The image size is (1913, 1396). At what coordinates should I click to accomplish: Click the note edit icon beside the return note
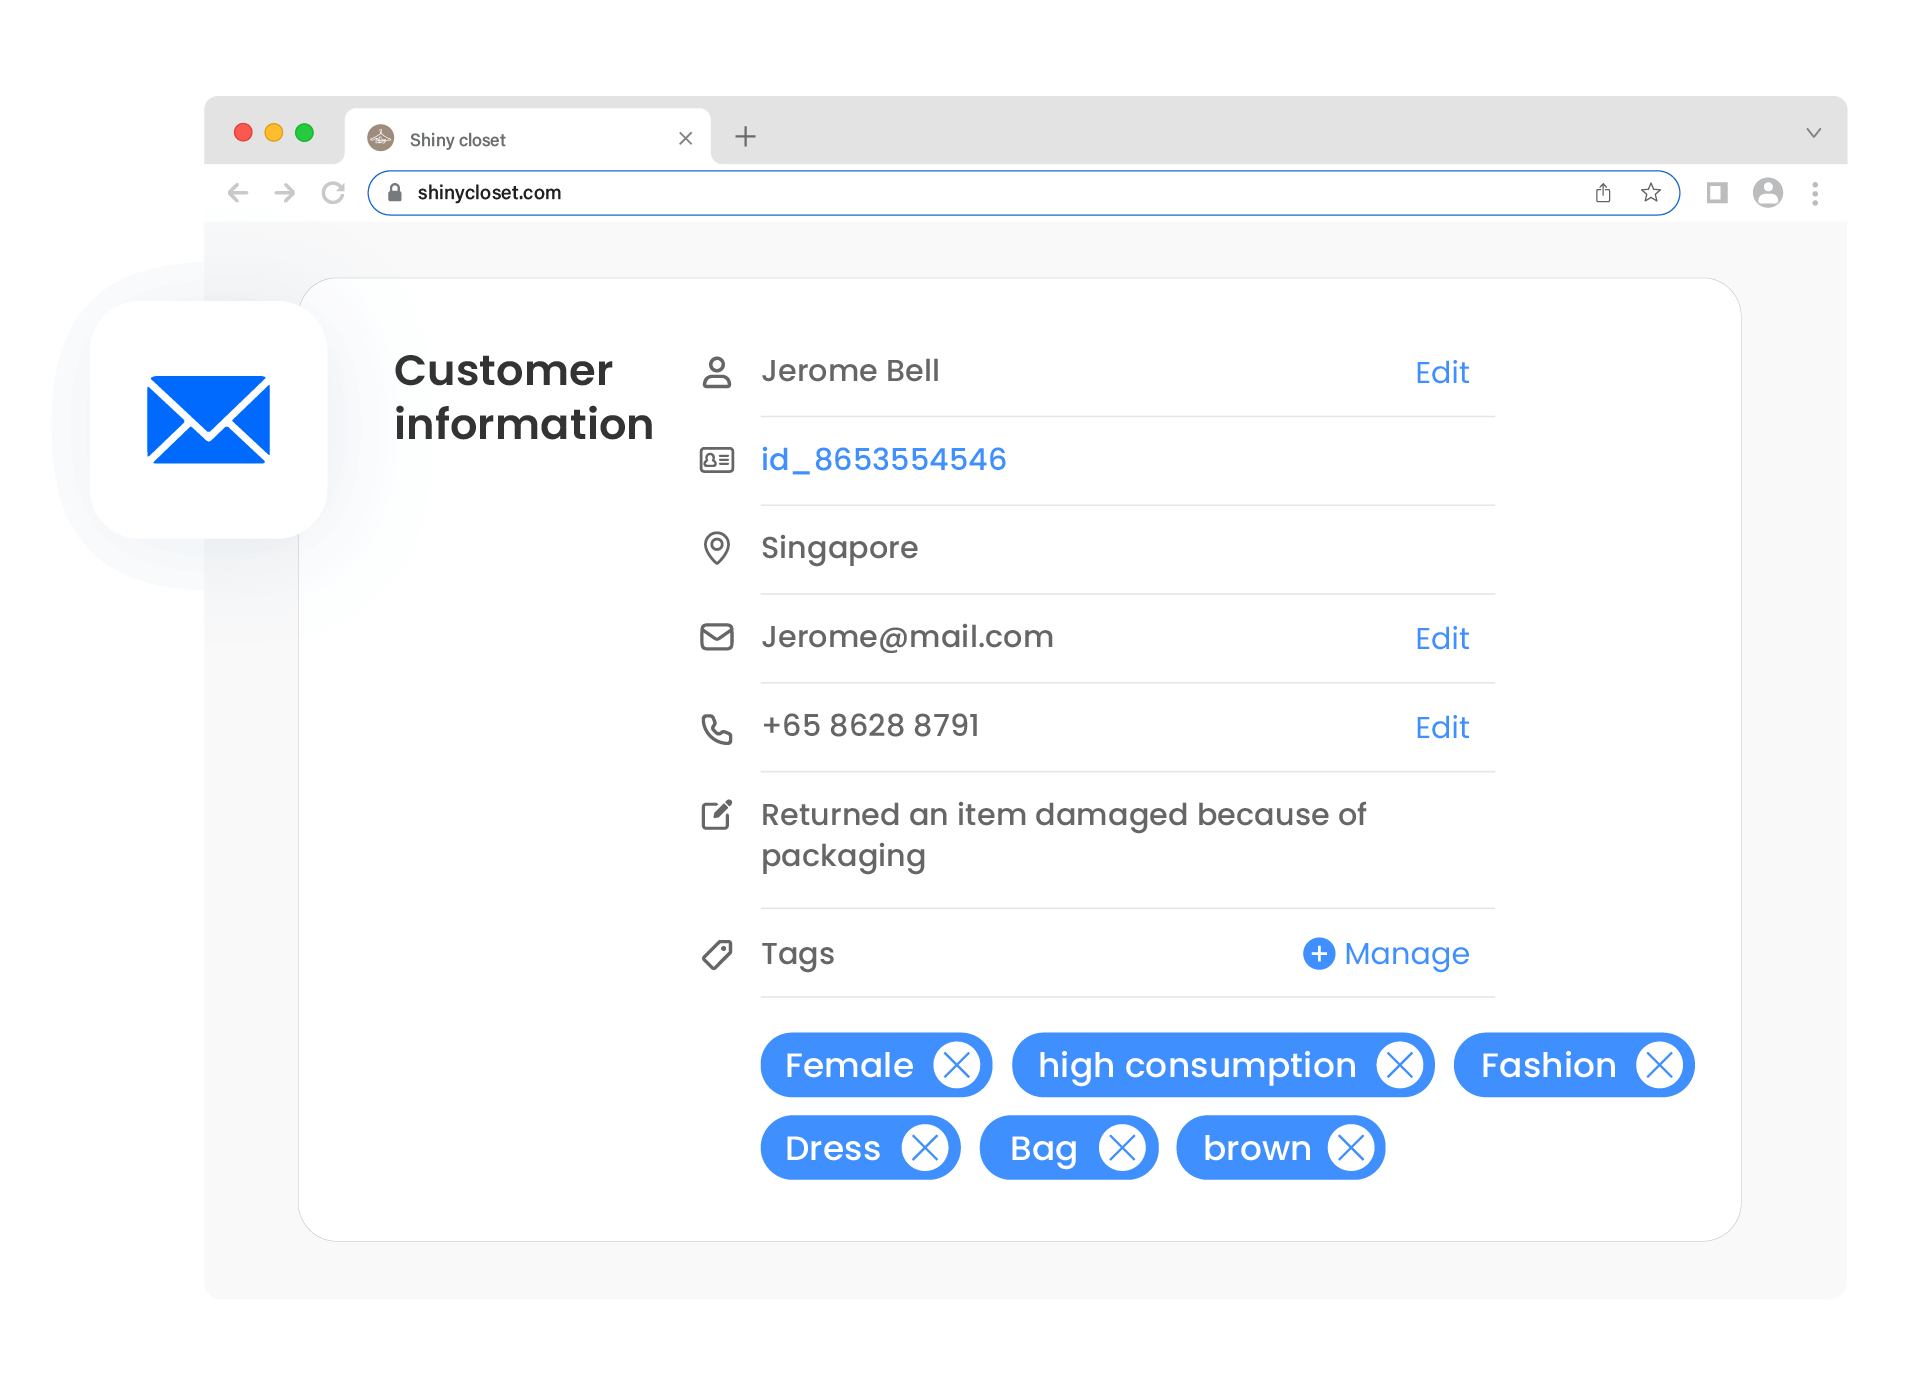click(717, 815)
